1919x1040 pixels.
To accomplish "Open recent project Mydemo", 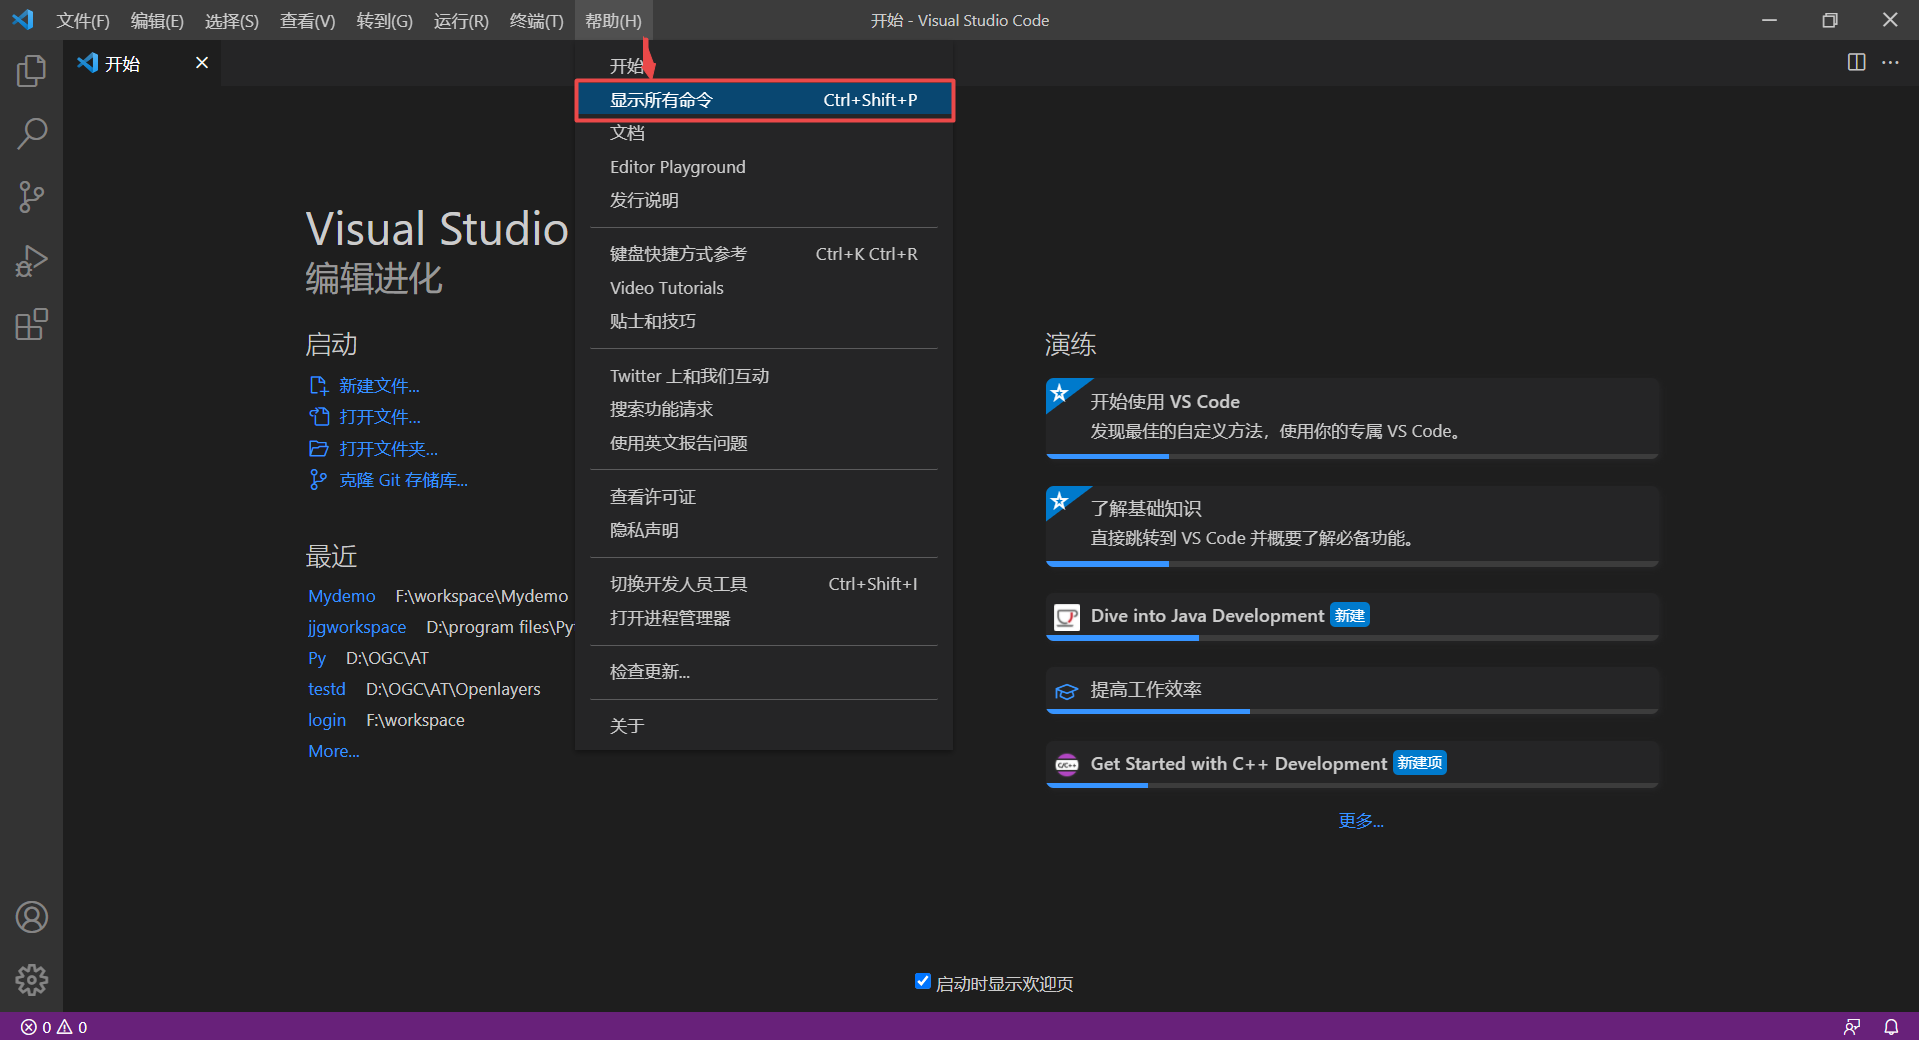I will tap(342, 596).
